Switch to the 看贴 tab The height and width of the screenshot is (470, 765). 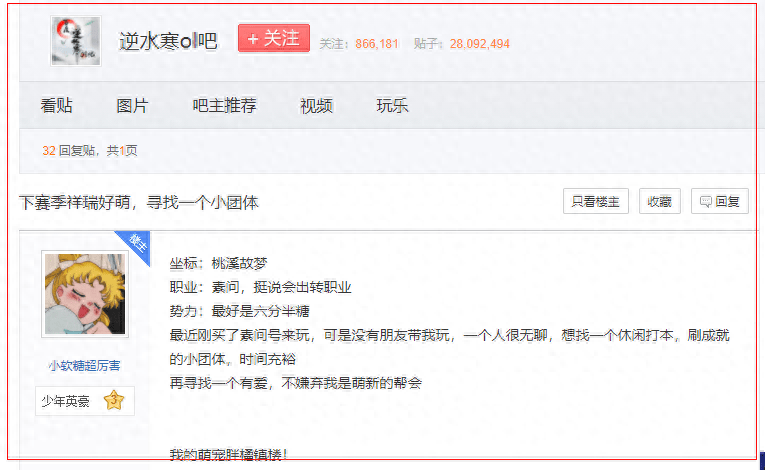point(56,106)
